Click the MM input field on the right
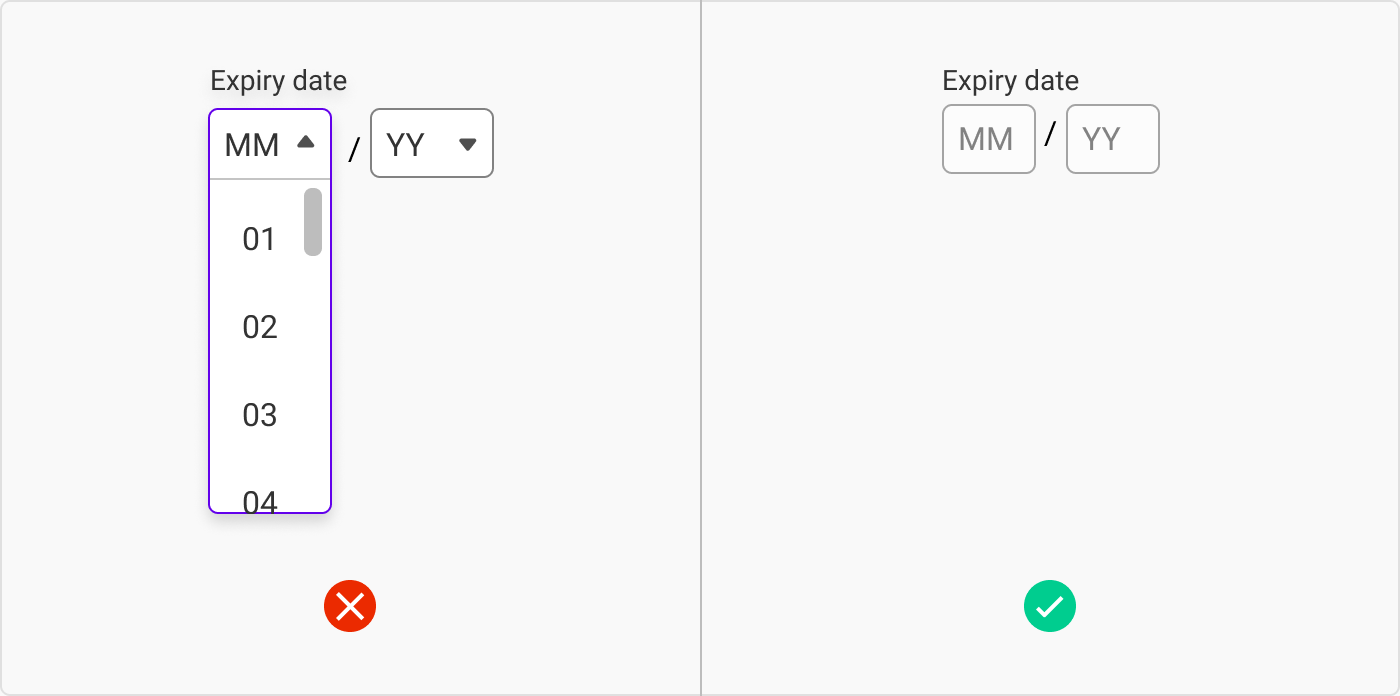Viewport: 1400px width, 696px height. (x=988, y=139)
